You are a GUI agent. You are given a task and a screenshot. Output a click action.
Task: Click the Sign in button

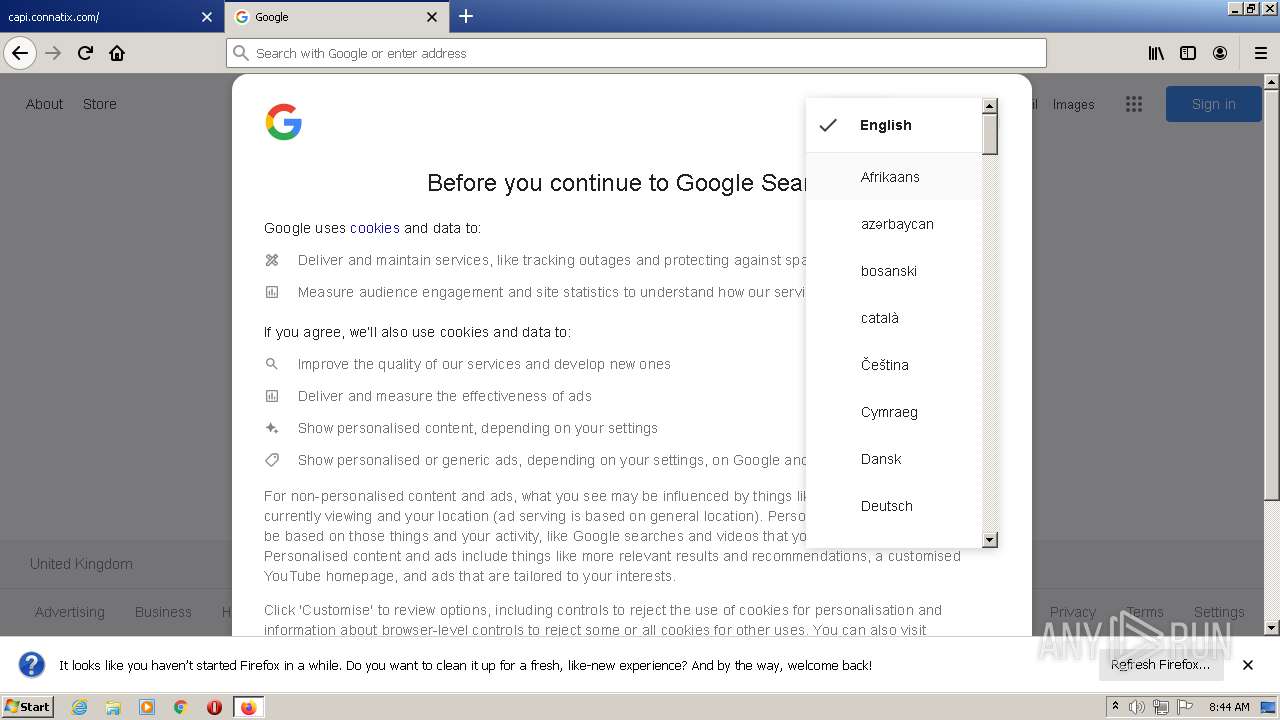[x=1213, y=104]
